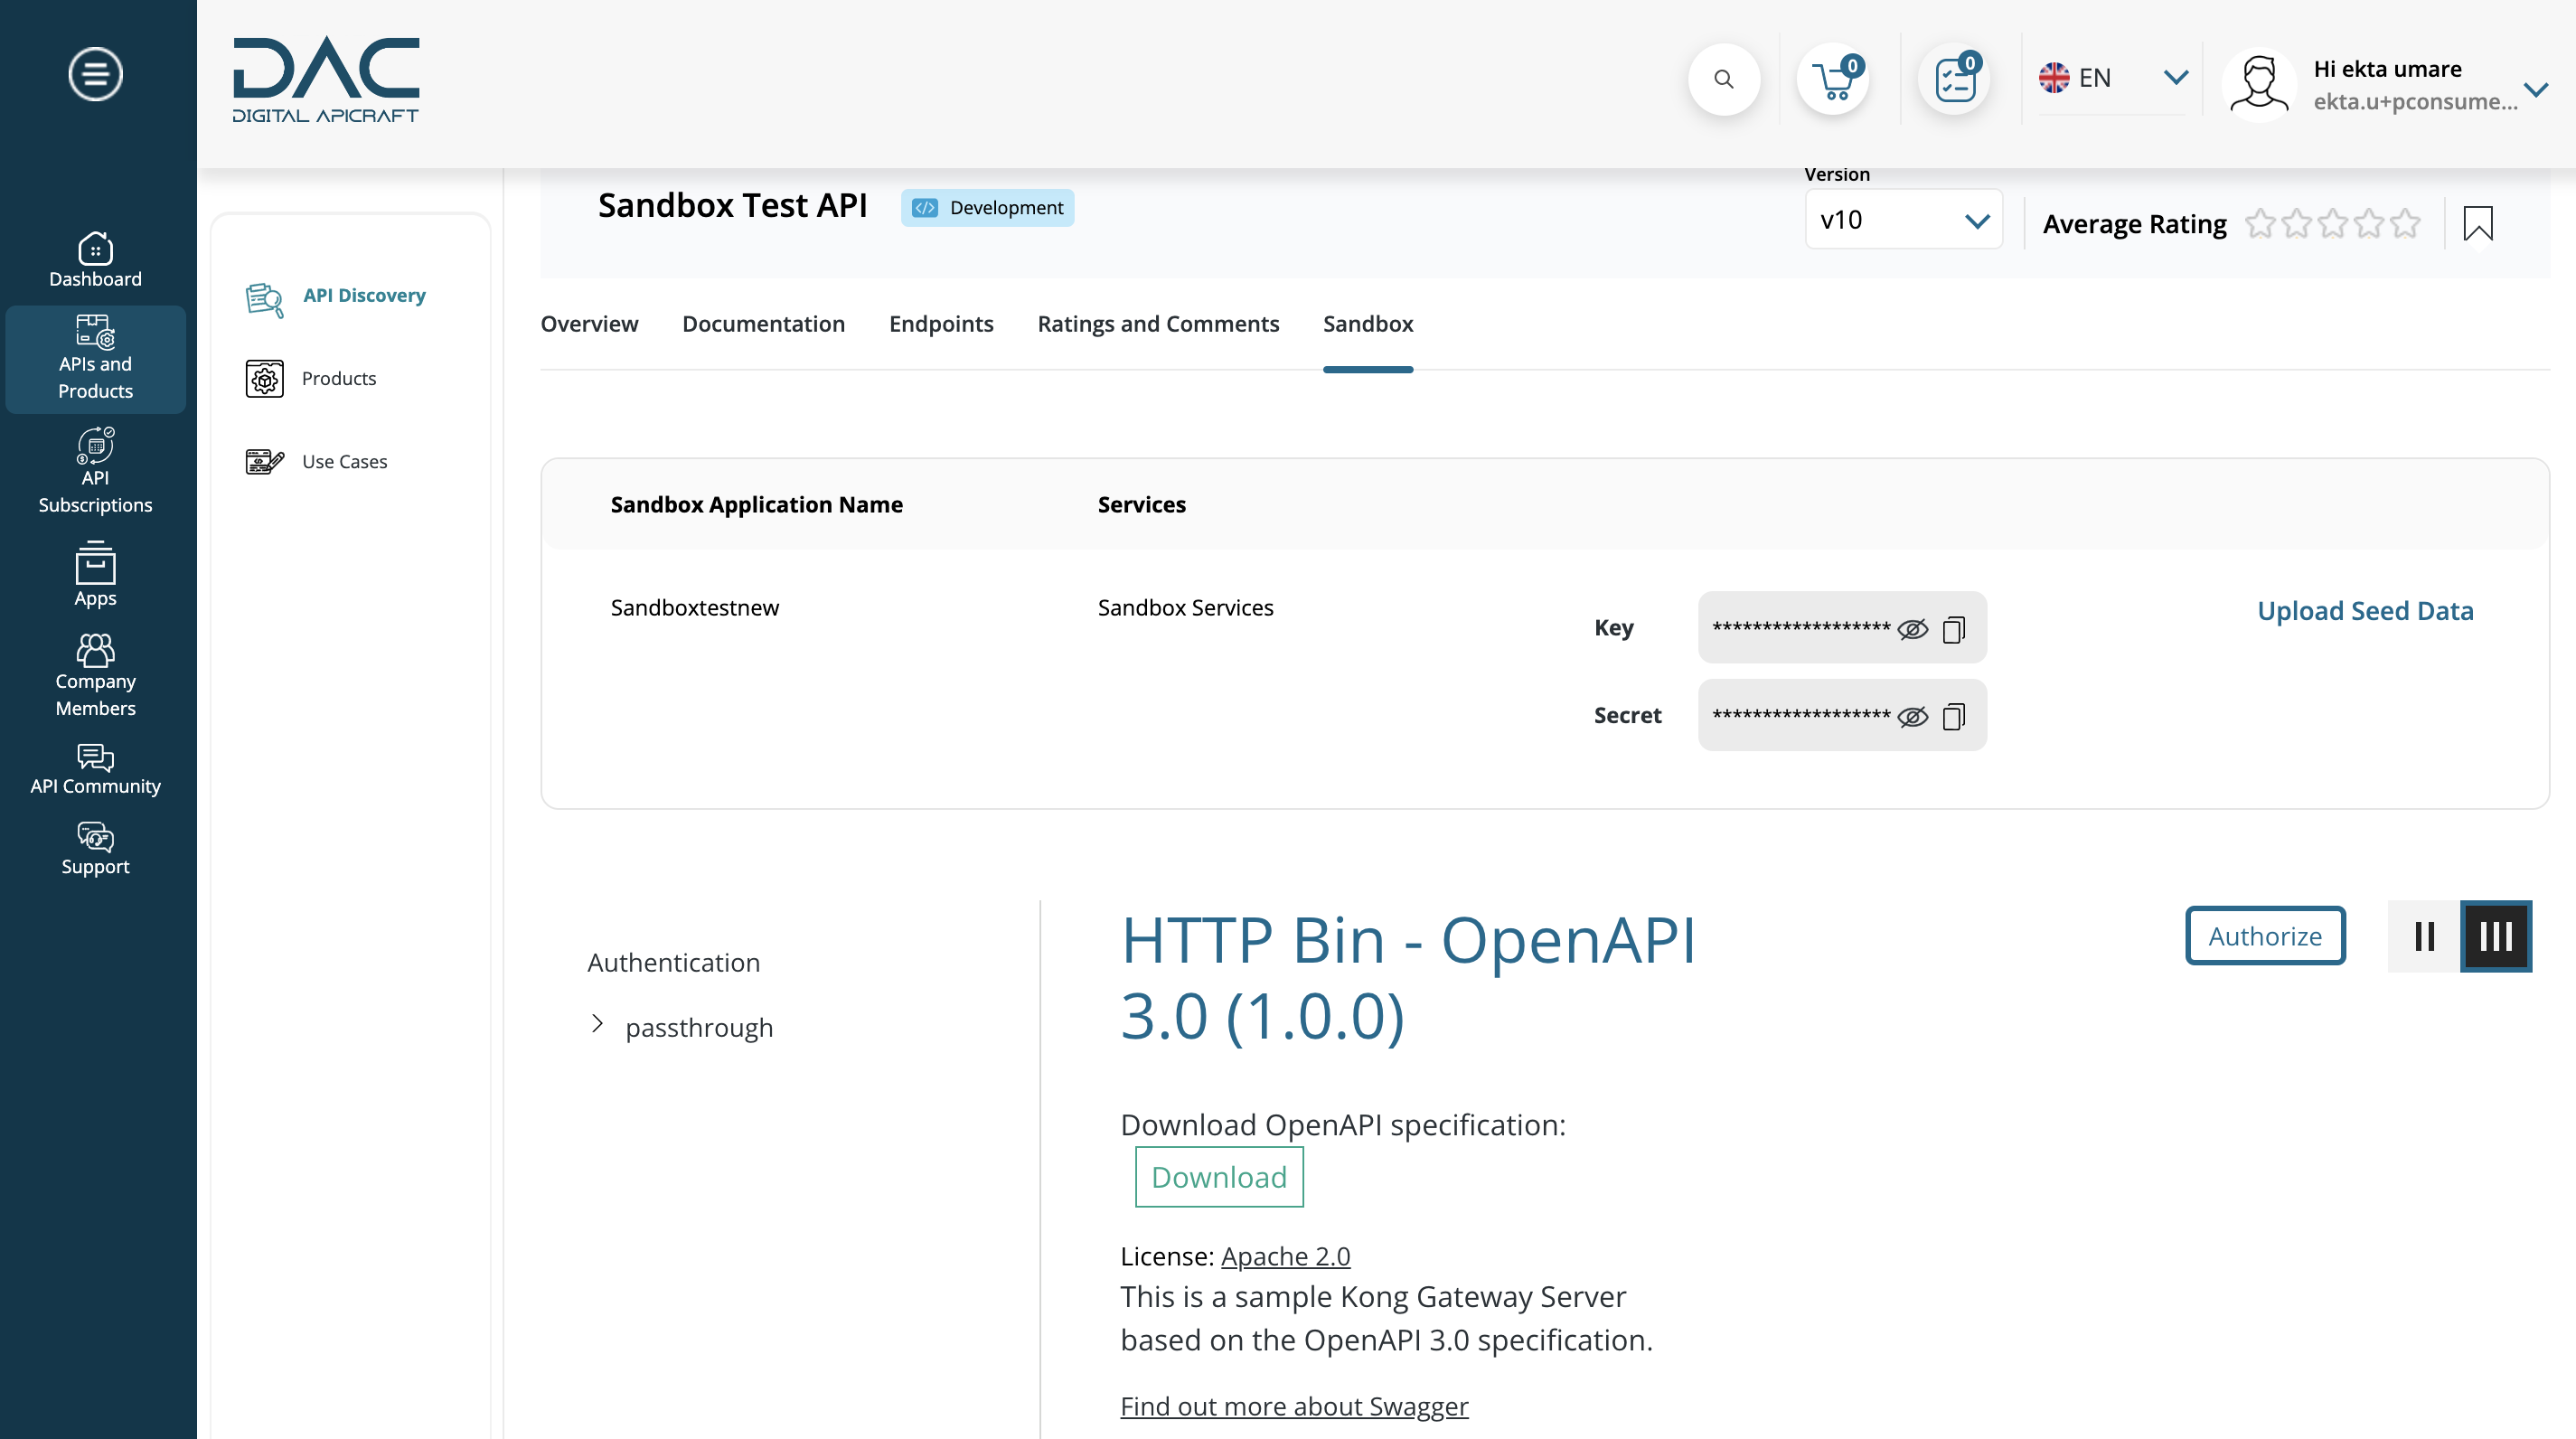This screenshot has width=2576, height=1439.
Task: Reveal the hidden Key value
Action: click(x=1912, y=629)
